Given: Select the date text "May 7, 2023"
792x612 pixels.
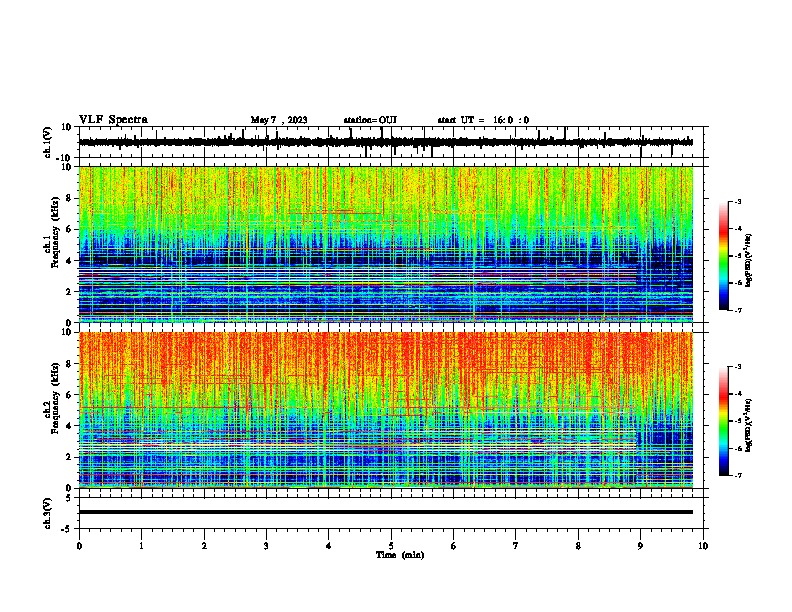Looking at the screenshot, I should pos(279,120).
